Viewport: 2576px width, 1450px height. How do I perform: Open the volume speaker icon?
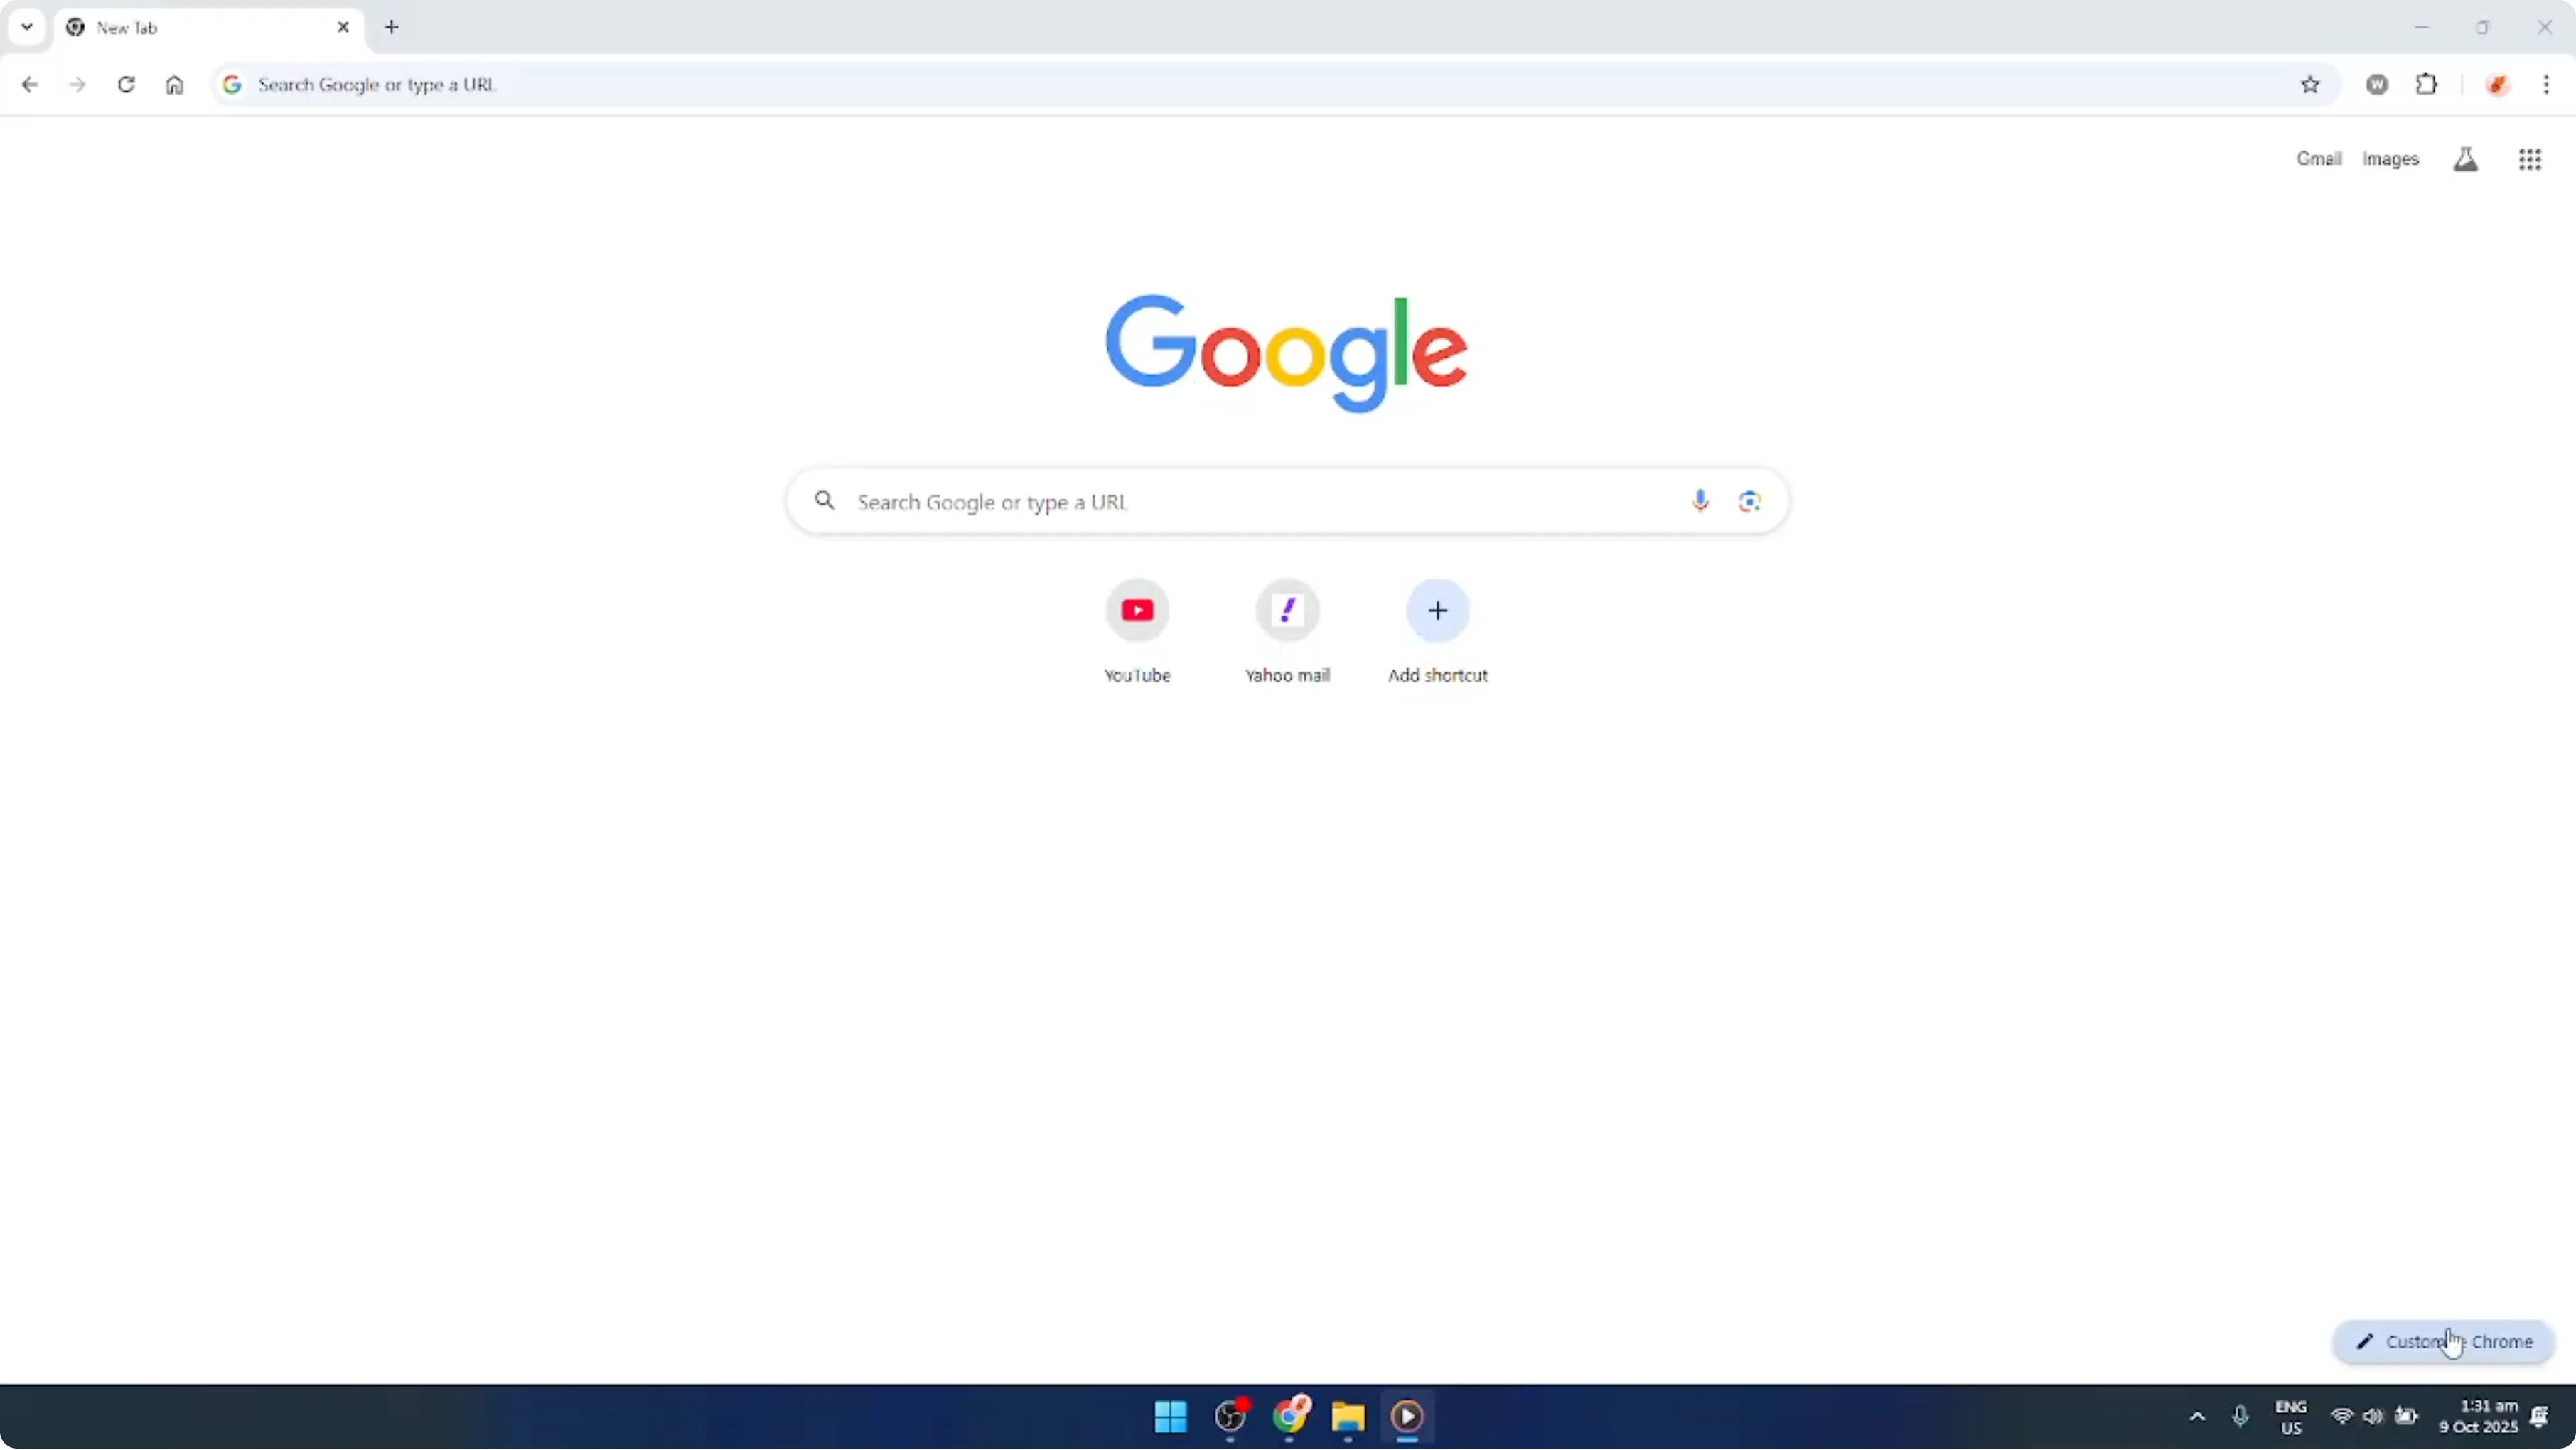click(x=2373, y=1417)
